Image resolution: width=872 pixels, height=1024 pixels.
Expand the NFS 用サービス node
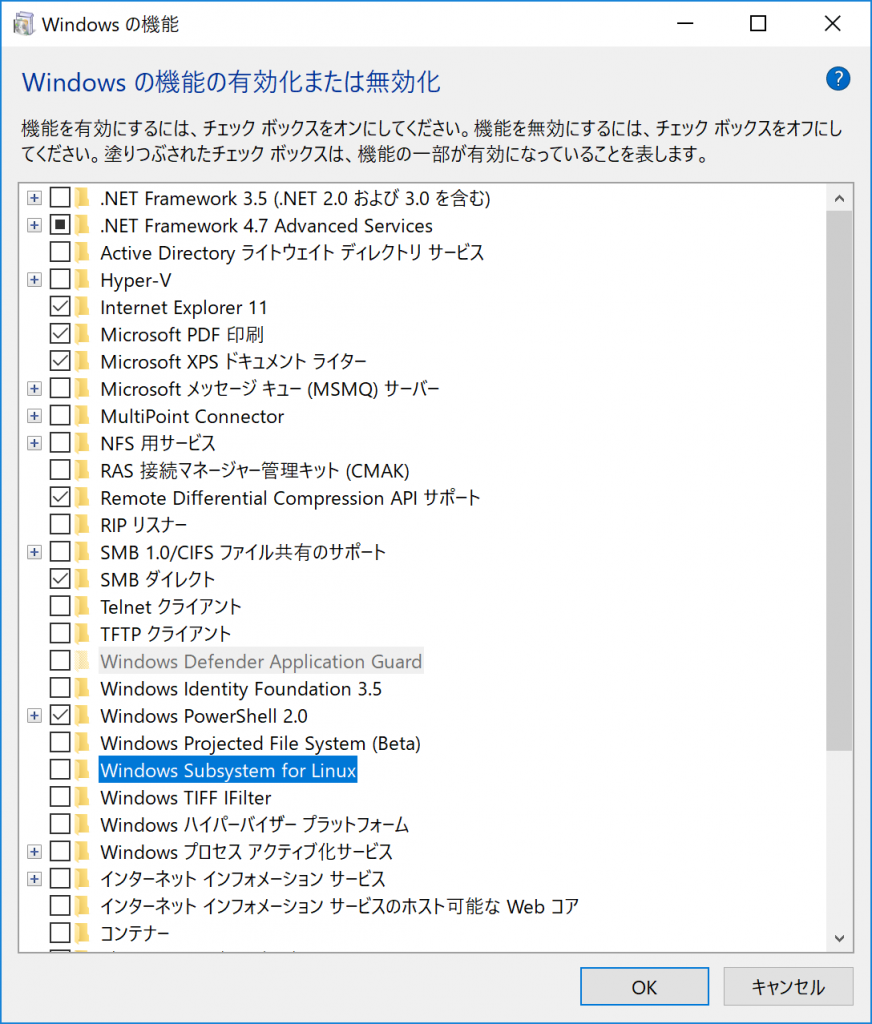[x=35, y=443]
